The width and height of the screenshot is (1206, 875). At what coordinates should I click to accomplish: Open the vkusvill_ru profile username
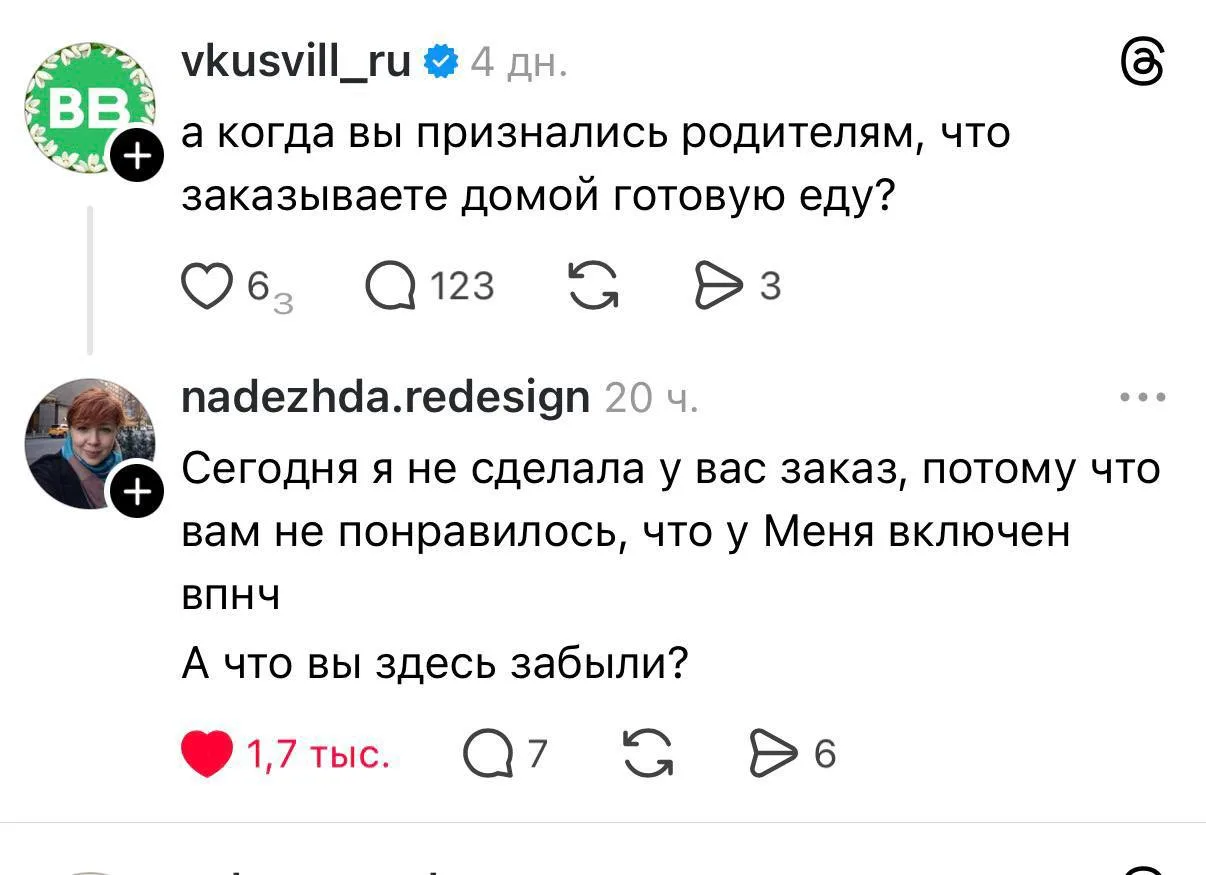coord(296,62)
